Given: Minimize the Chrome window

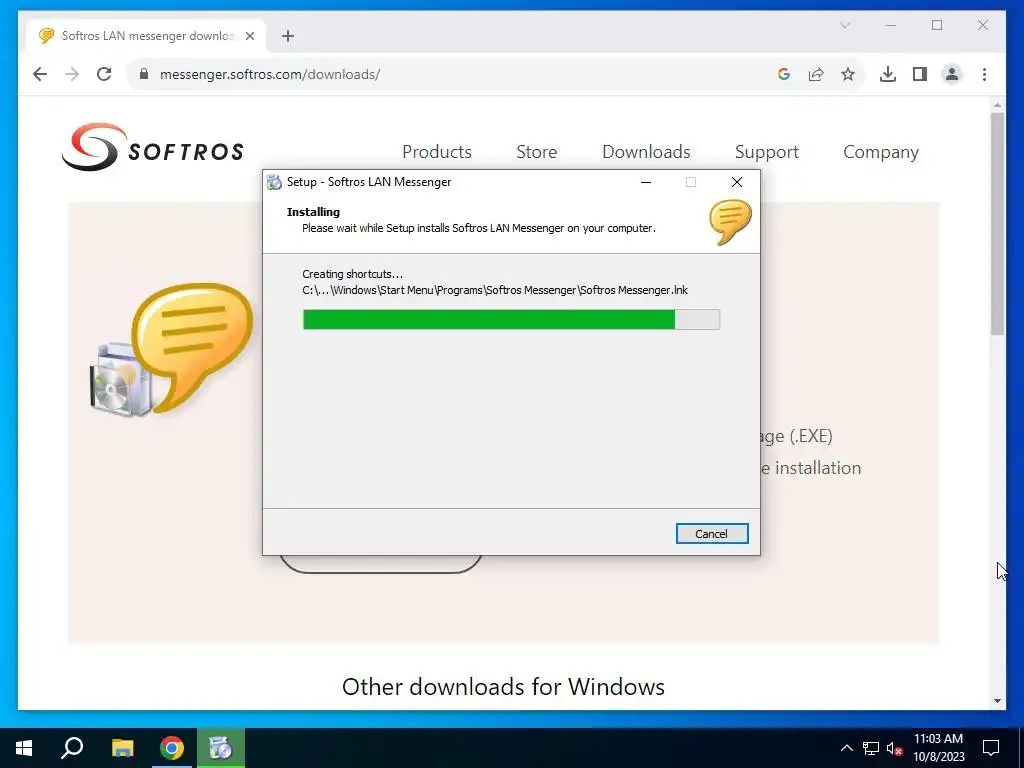Looking at the screenshot, I should (x=891, y=25).
